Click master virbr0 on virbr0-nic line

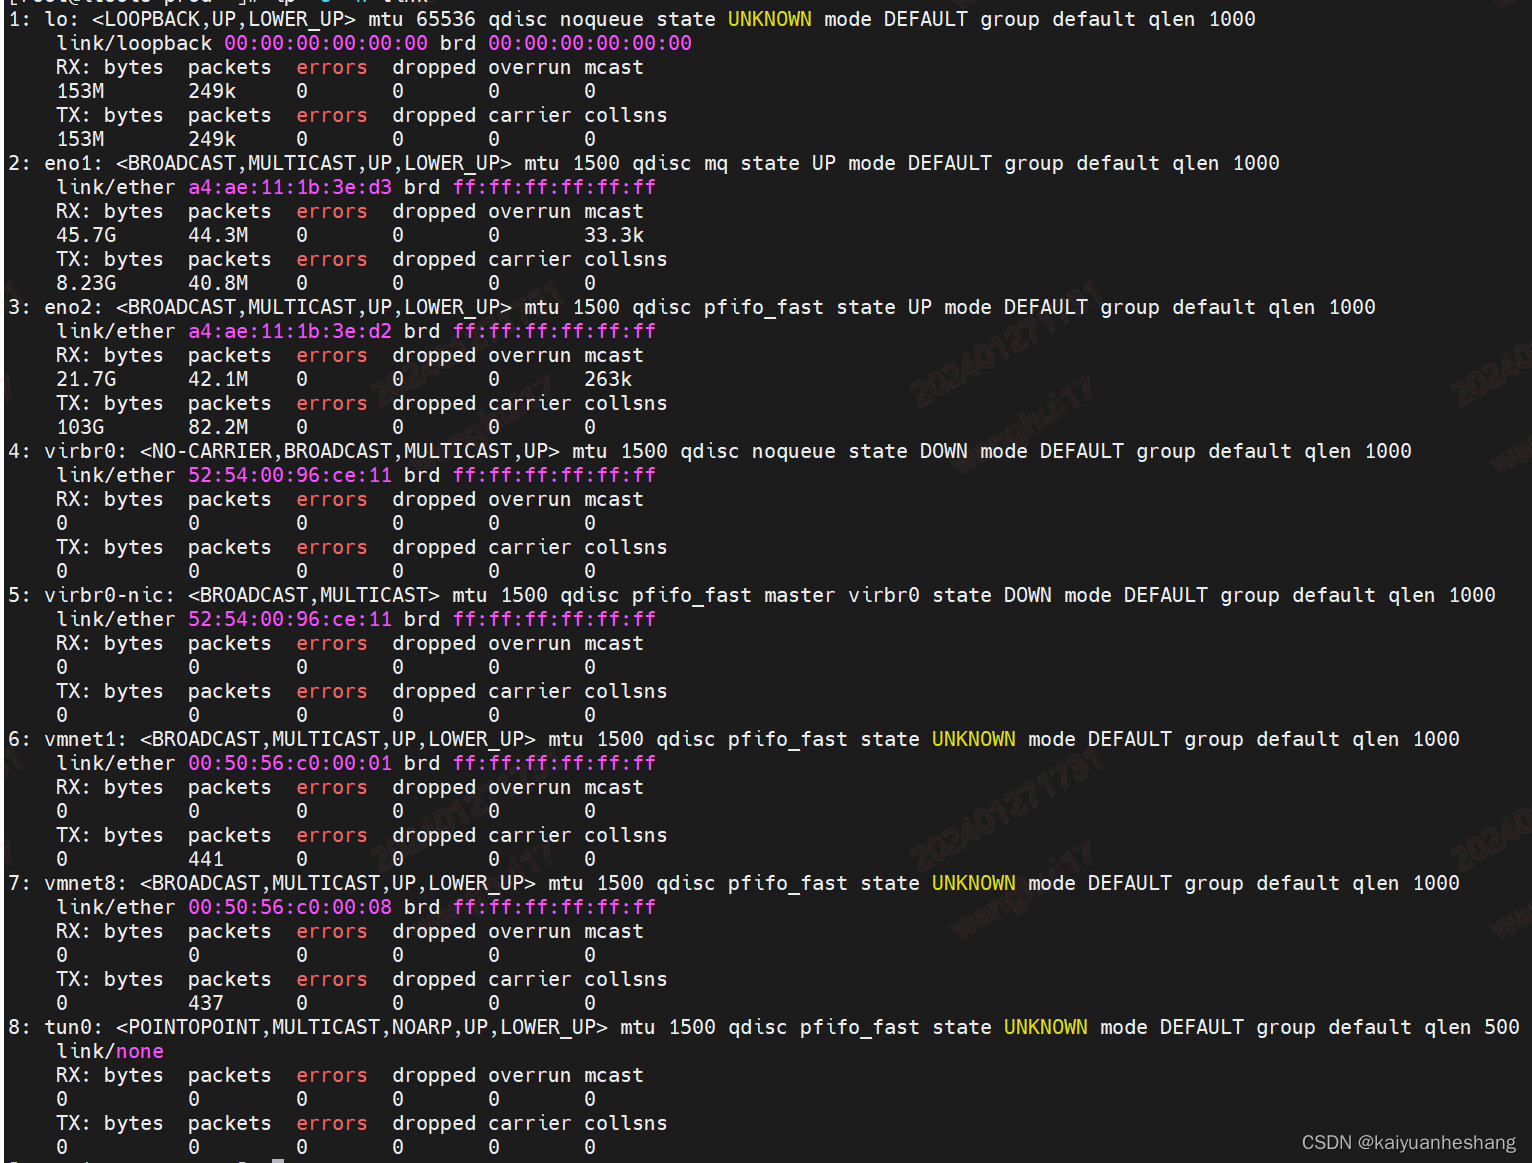click(x=842, y=595)
